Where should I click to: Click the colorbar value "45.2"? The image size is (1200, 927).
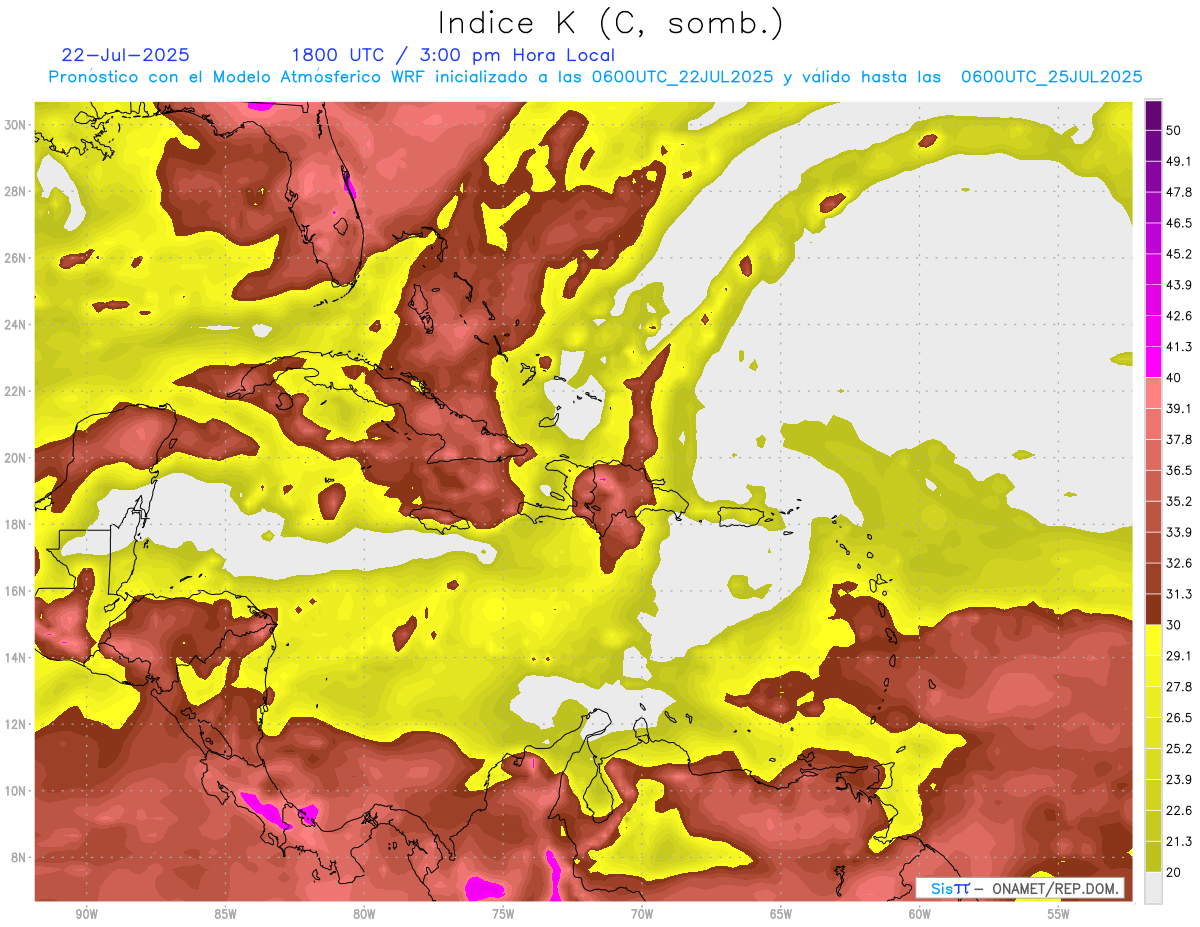1179,254
